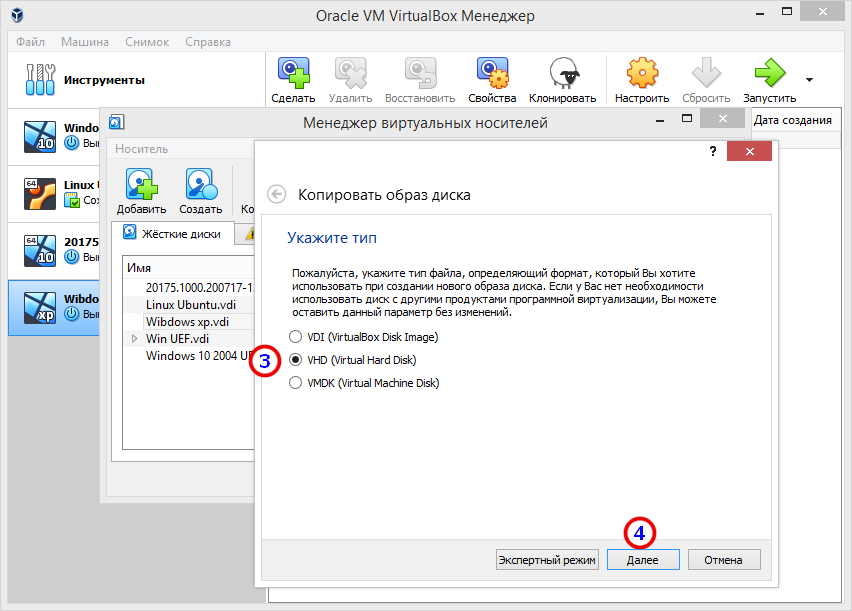Viewport: 852px width, 611px height.
Task: Select VDI (VirtualBox Disk Image) option
Action: (295, 337)
